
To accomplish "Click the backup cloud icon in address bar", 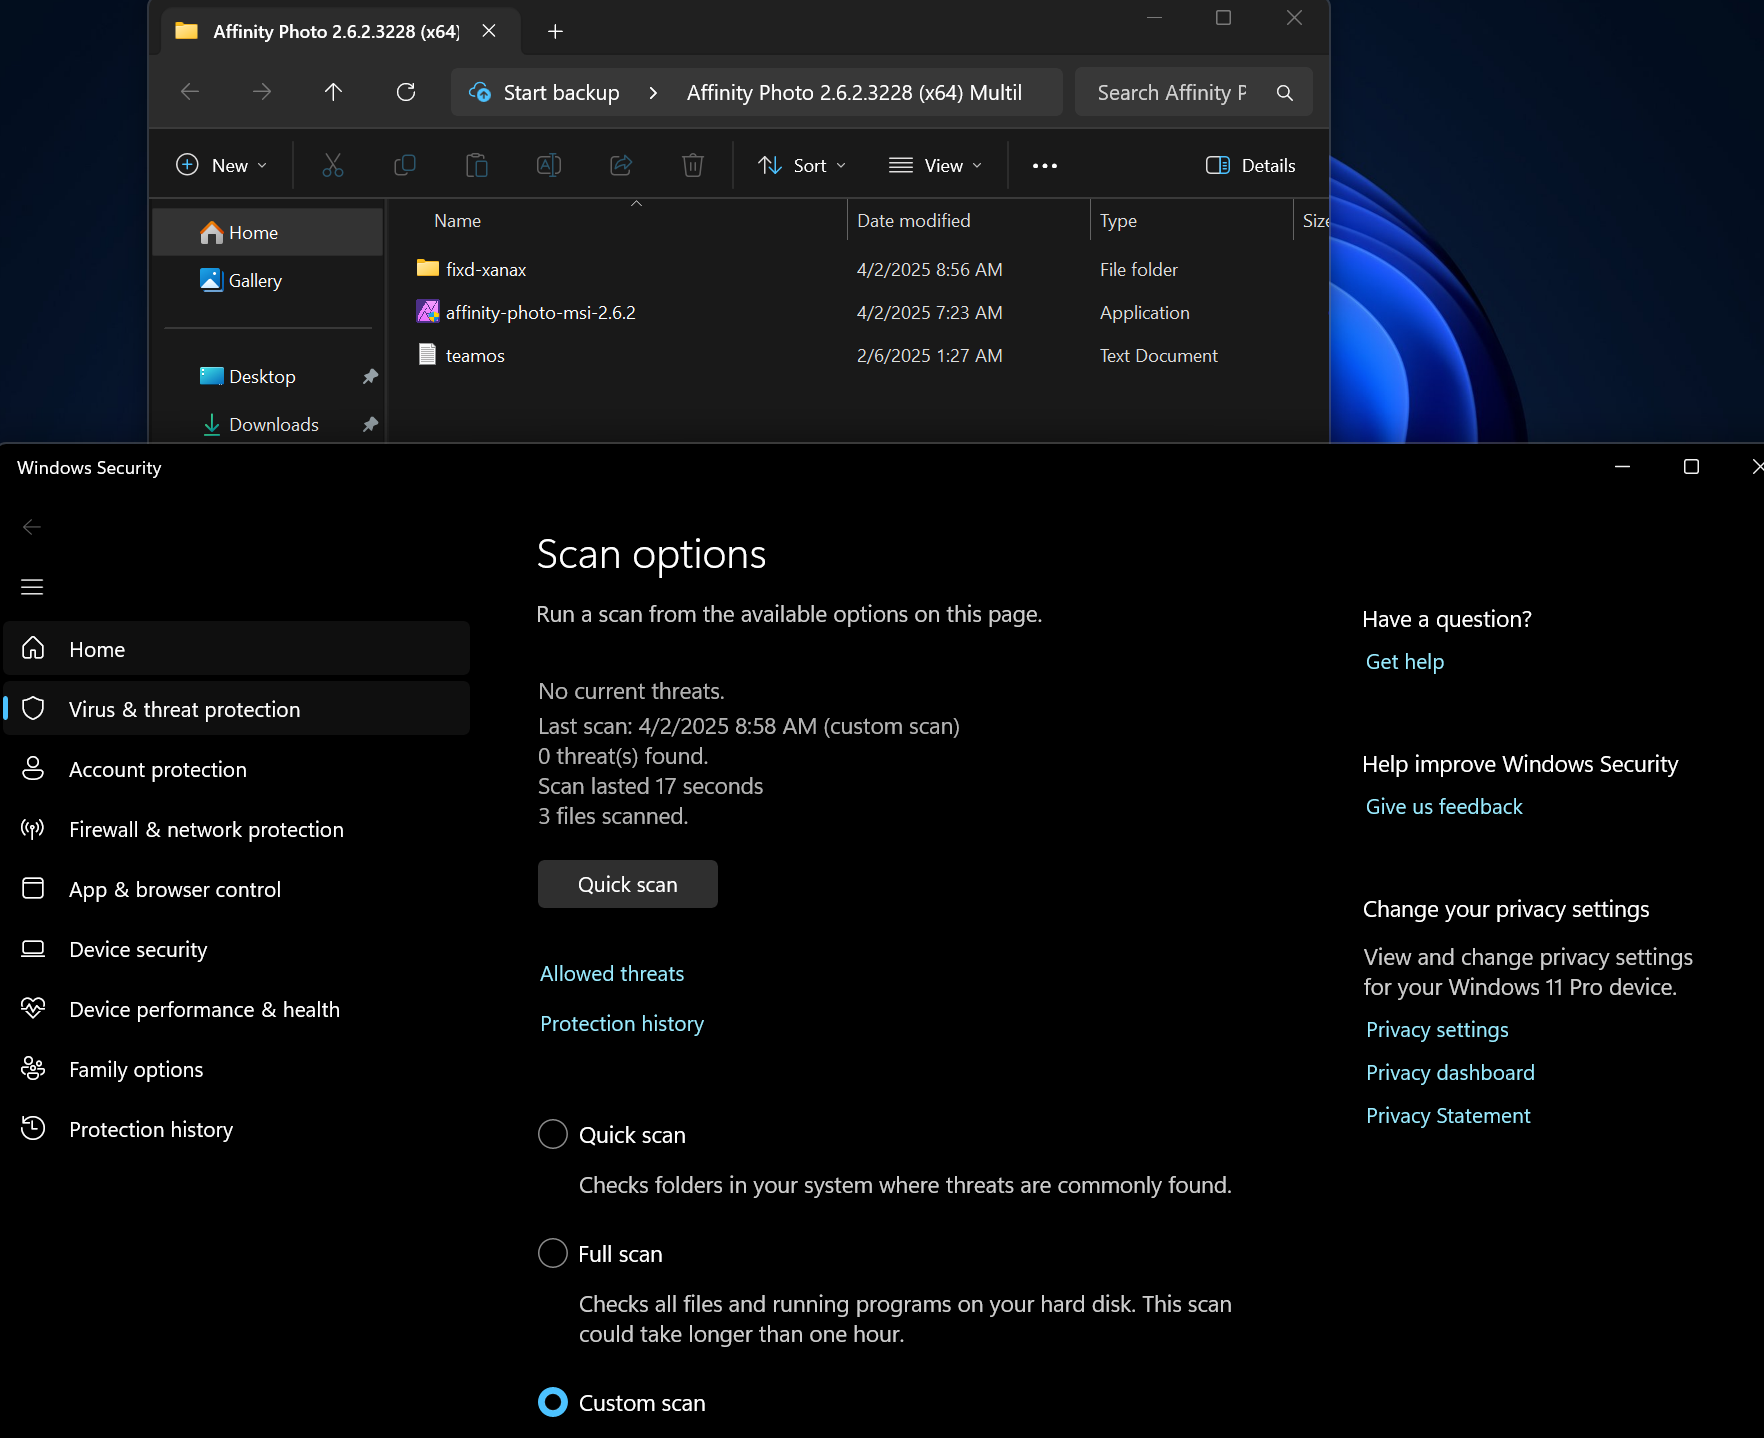I will 480,92.
